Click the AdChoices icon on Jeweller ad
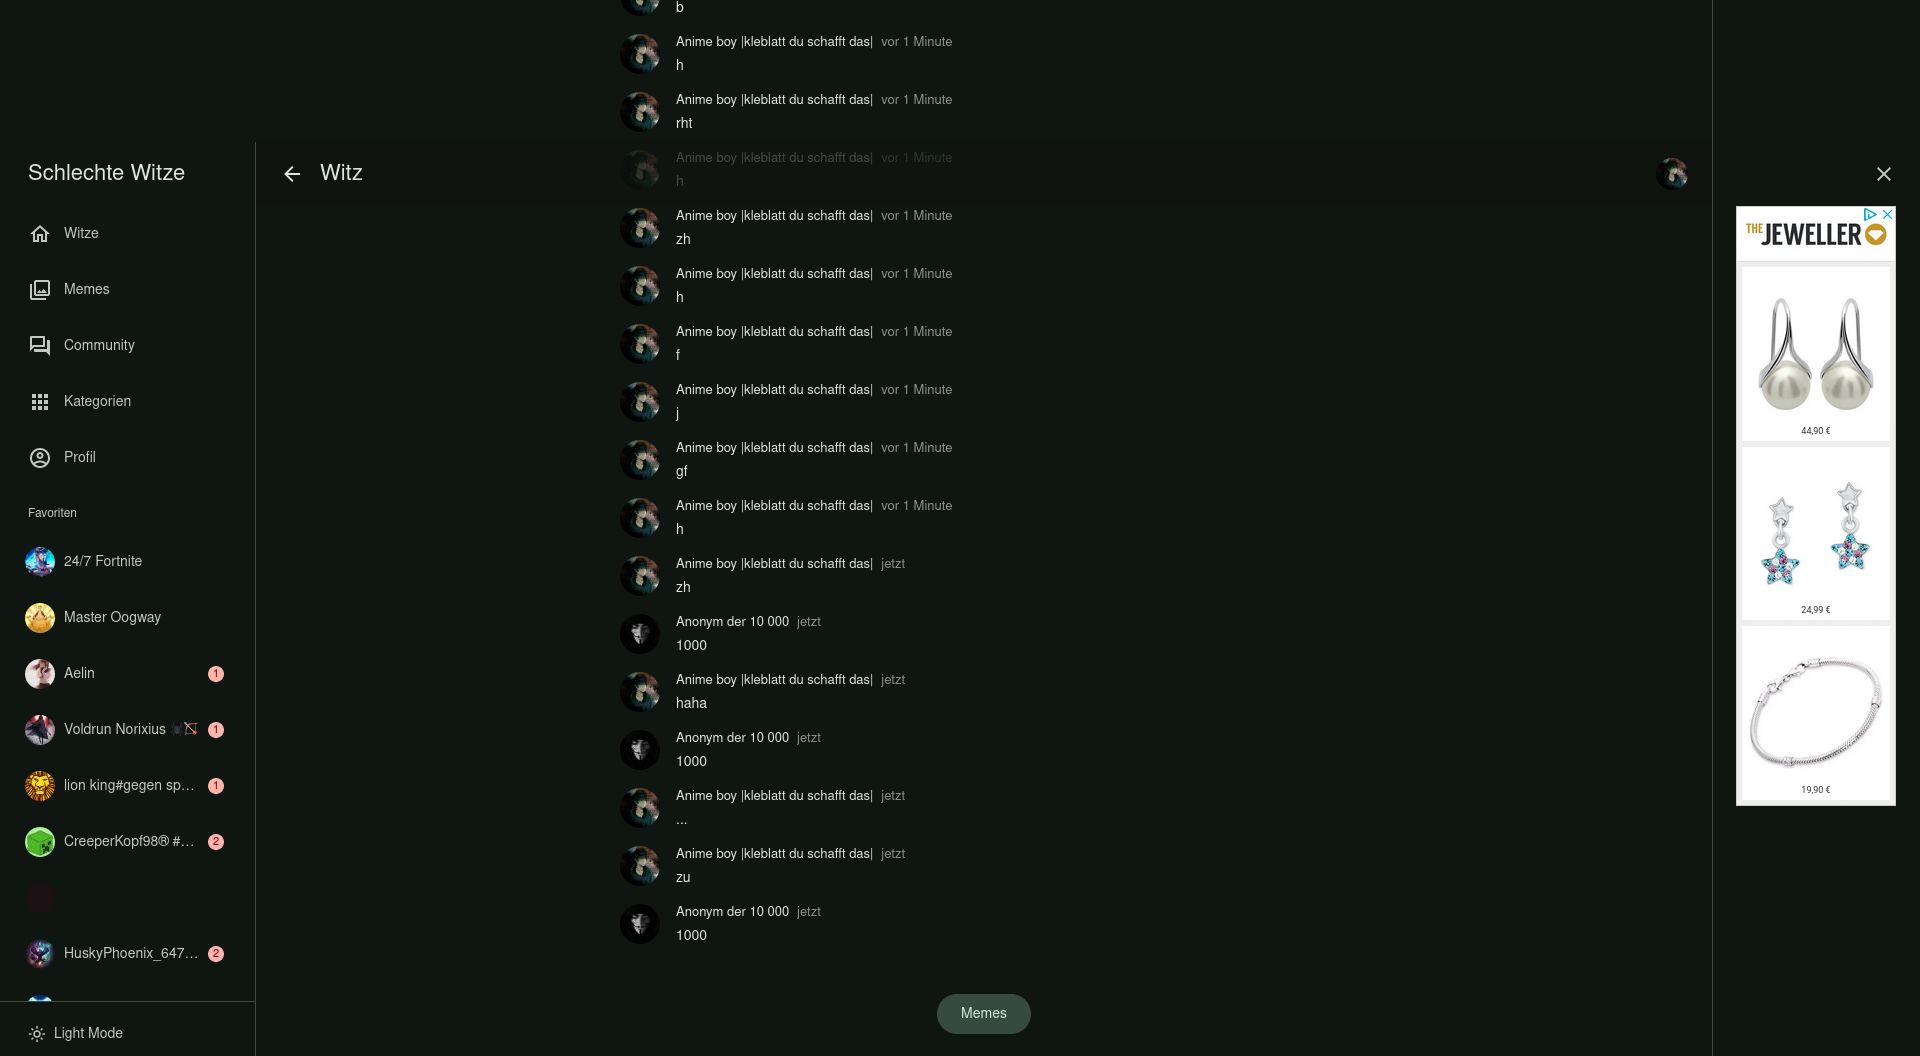The width and height of the screenshot is (1920, 1056). click(1869, 215)
